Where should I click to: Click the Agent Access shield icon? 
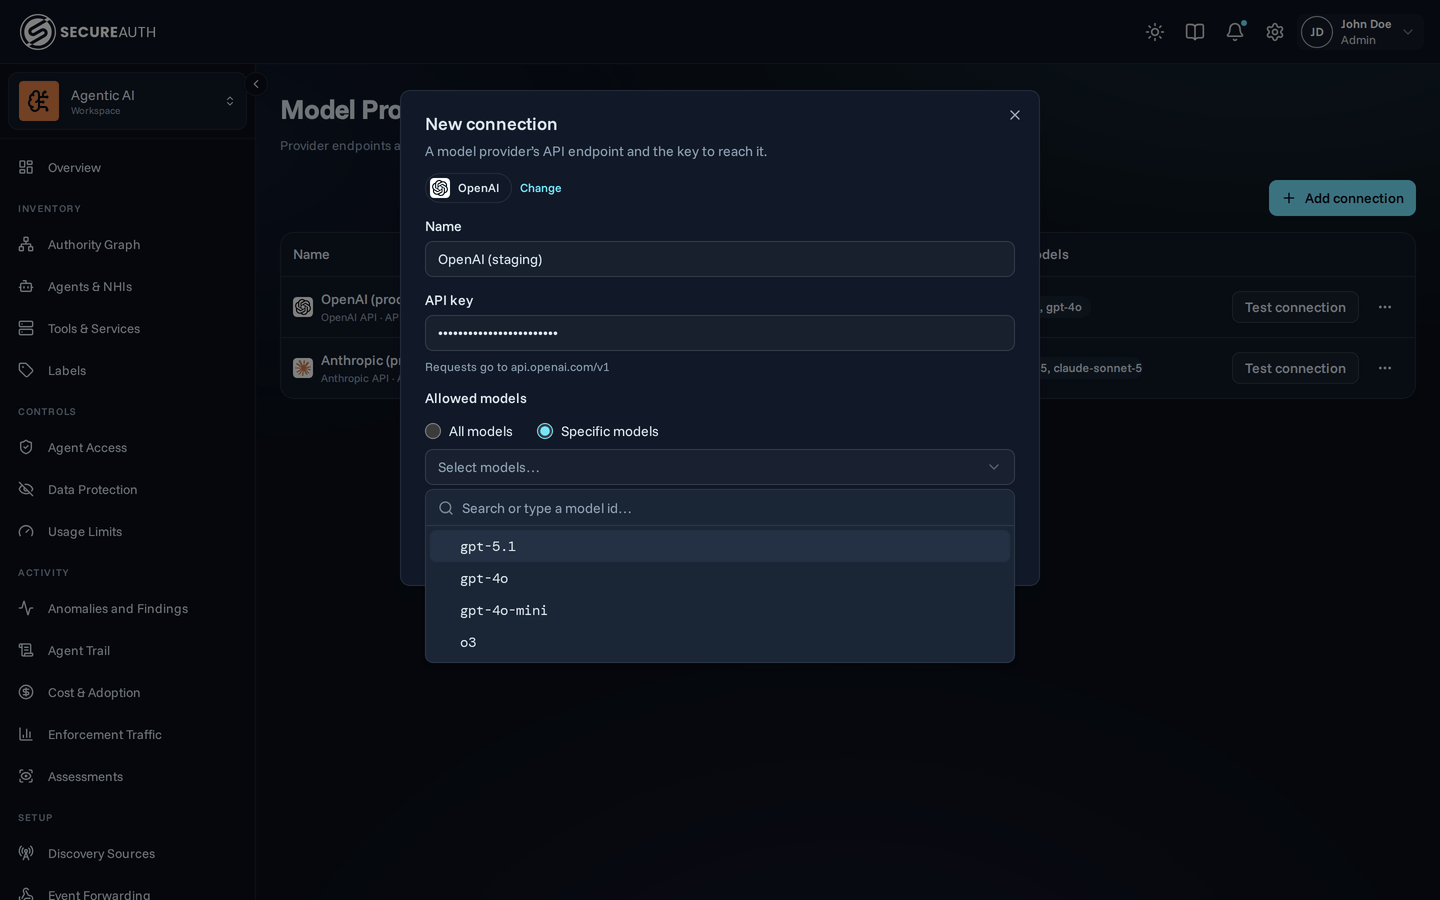[x=26, y=447]
